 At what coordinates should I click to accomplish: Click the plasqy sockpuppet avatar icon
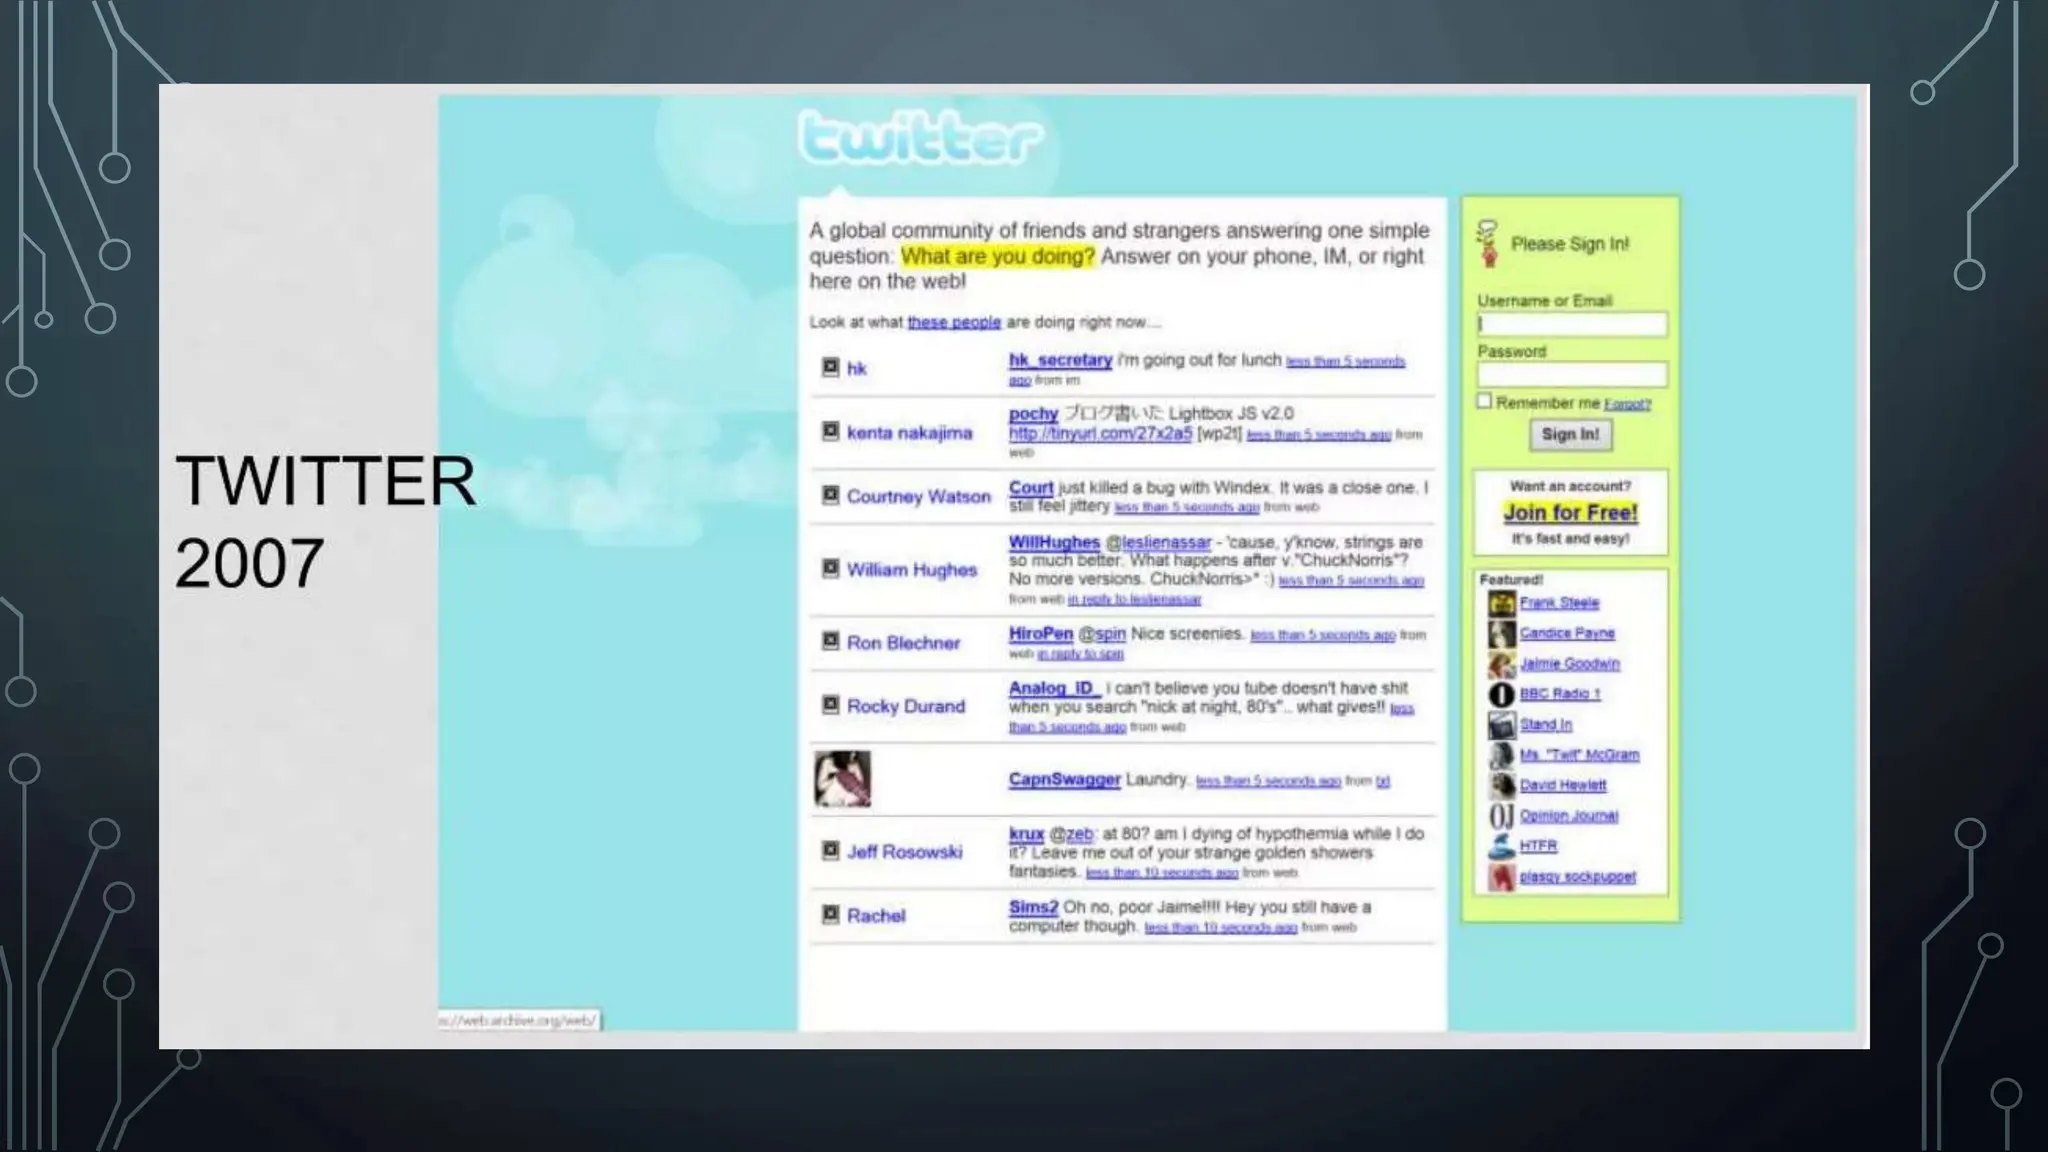coord(1501,877)
